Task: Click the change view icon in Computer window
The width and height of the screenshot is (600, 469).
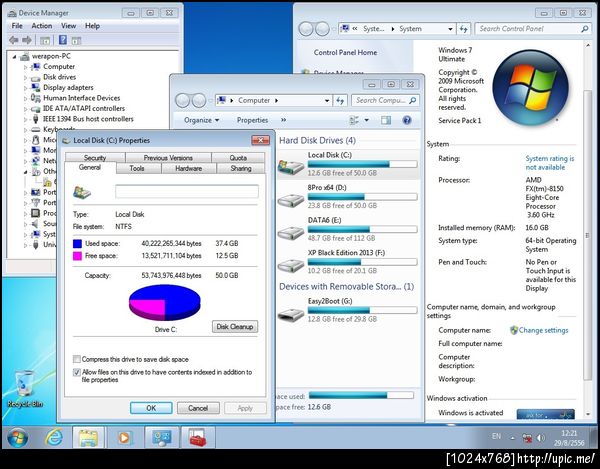Action: click(x=354, y=121)
